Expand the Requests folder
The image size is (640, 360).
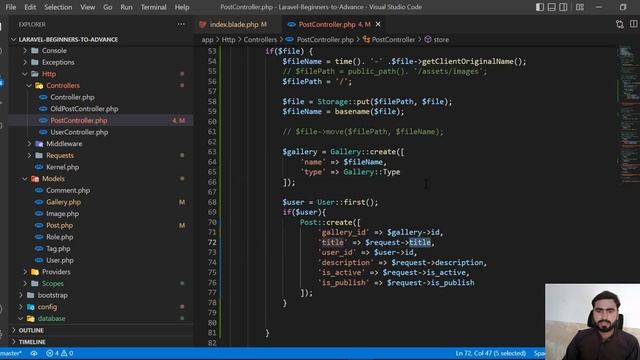tap(60, 156)
